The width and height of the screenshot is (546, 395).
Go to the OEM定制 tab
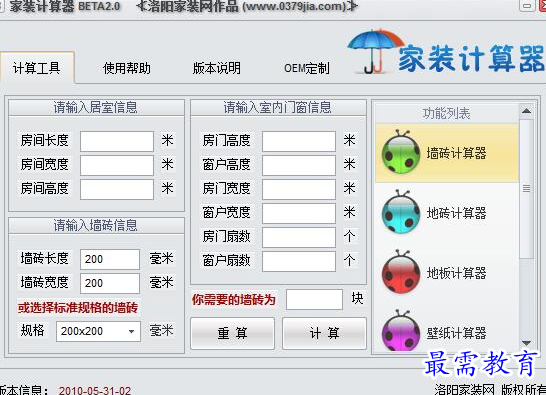306,68
